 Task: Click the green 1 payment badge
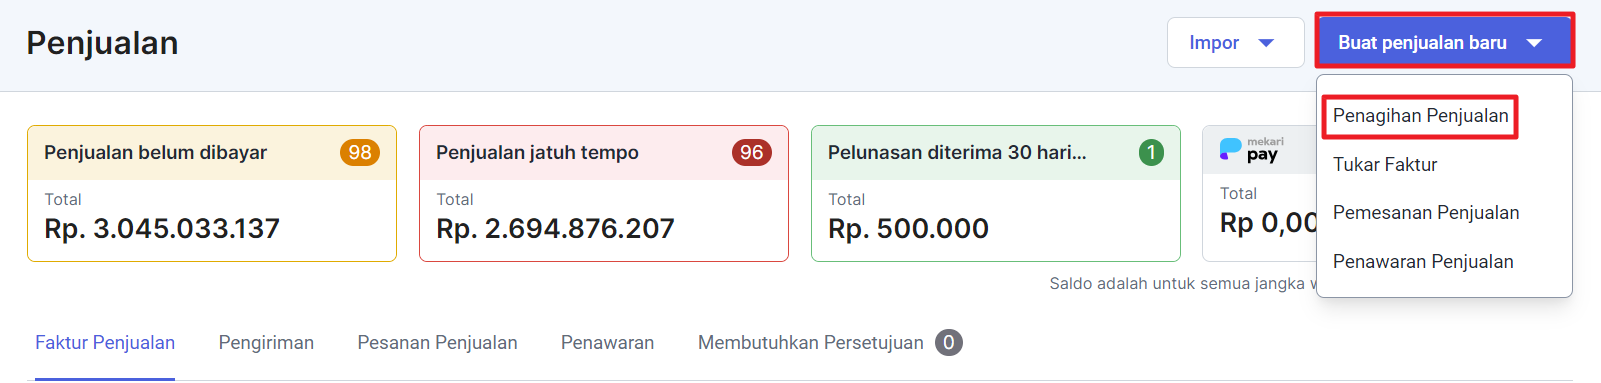click(1151, 152)
